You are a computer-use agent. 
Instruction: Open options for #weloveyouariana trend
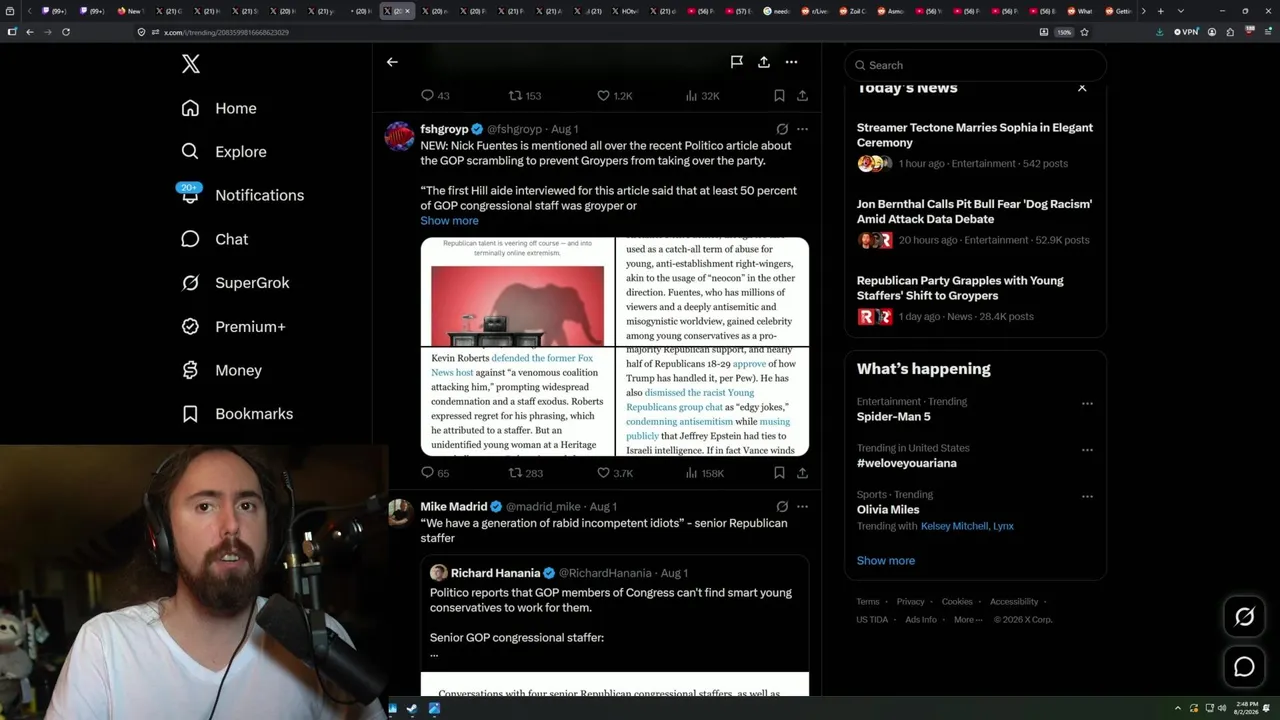(x=1087, y=450)
